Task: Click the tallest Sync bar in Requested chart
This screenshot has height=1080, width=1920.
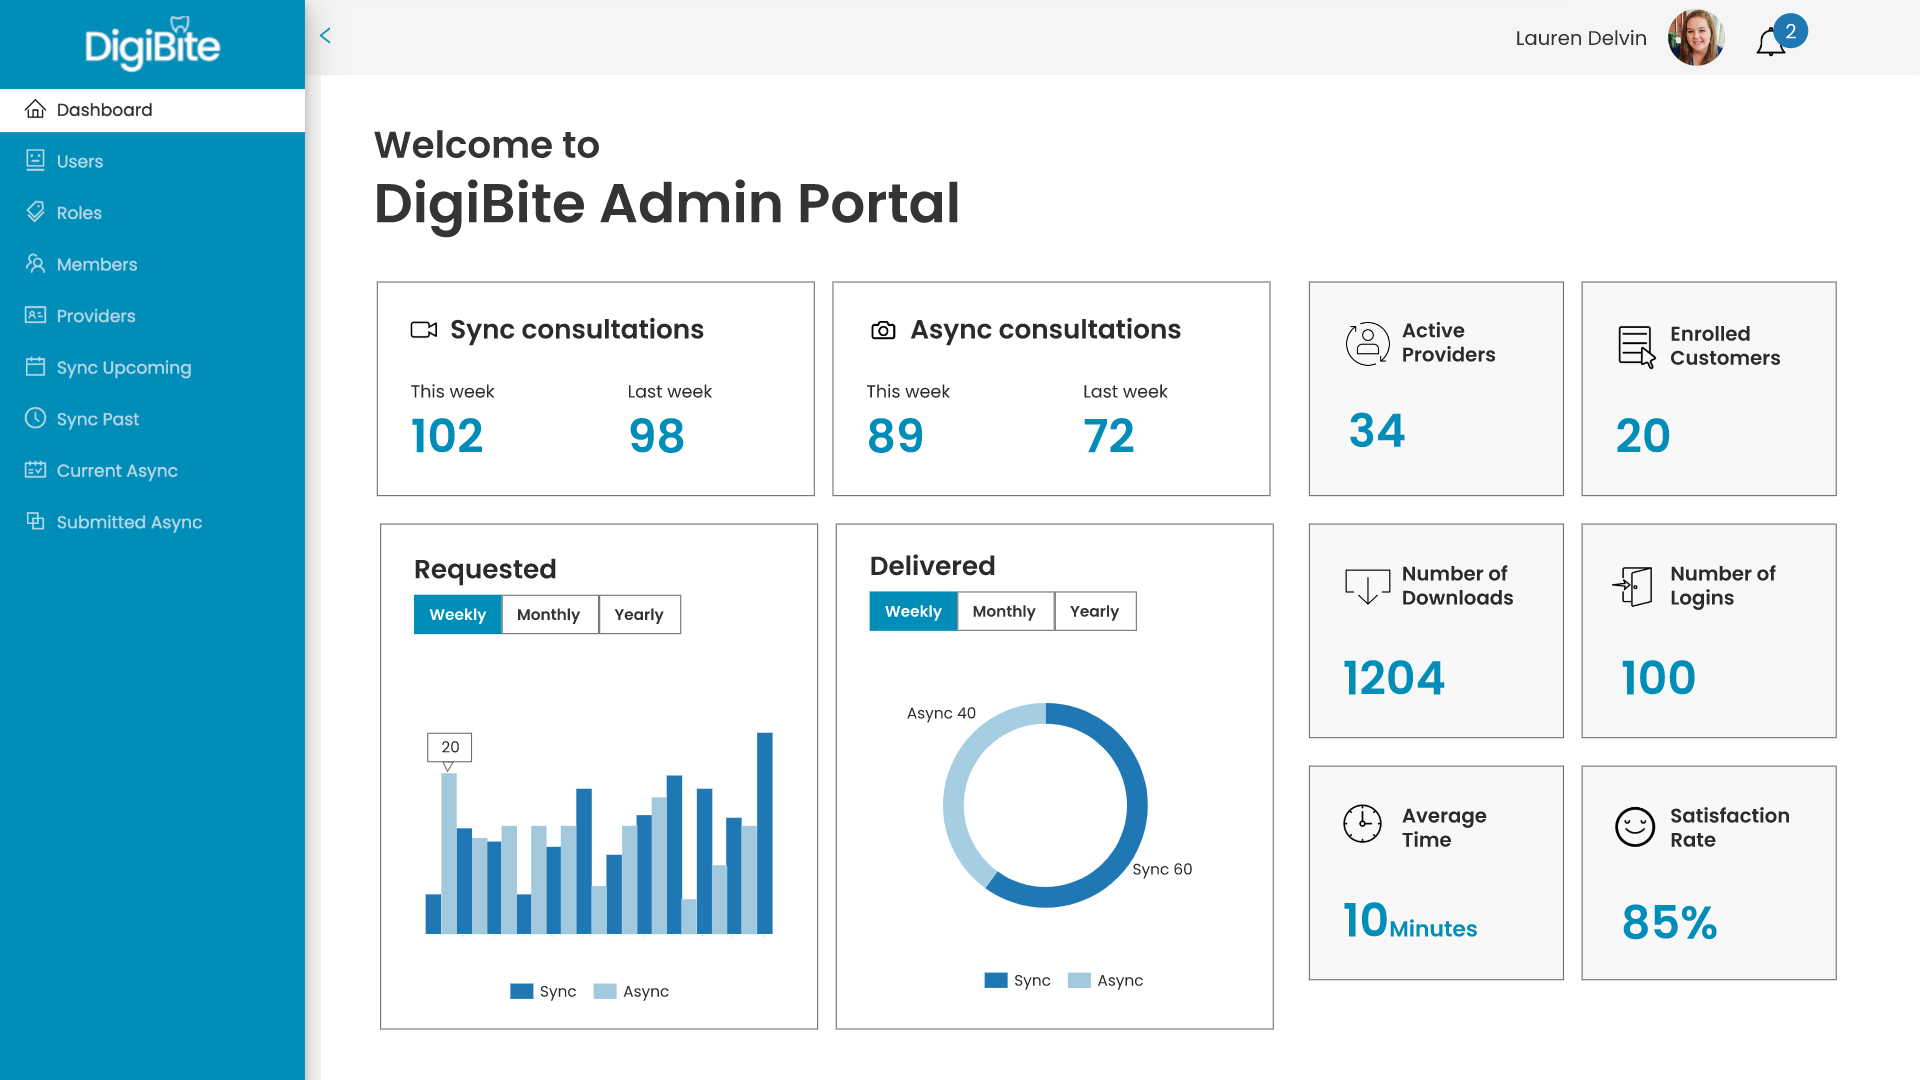Action: [765, 833]
